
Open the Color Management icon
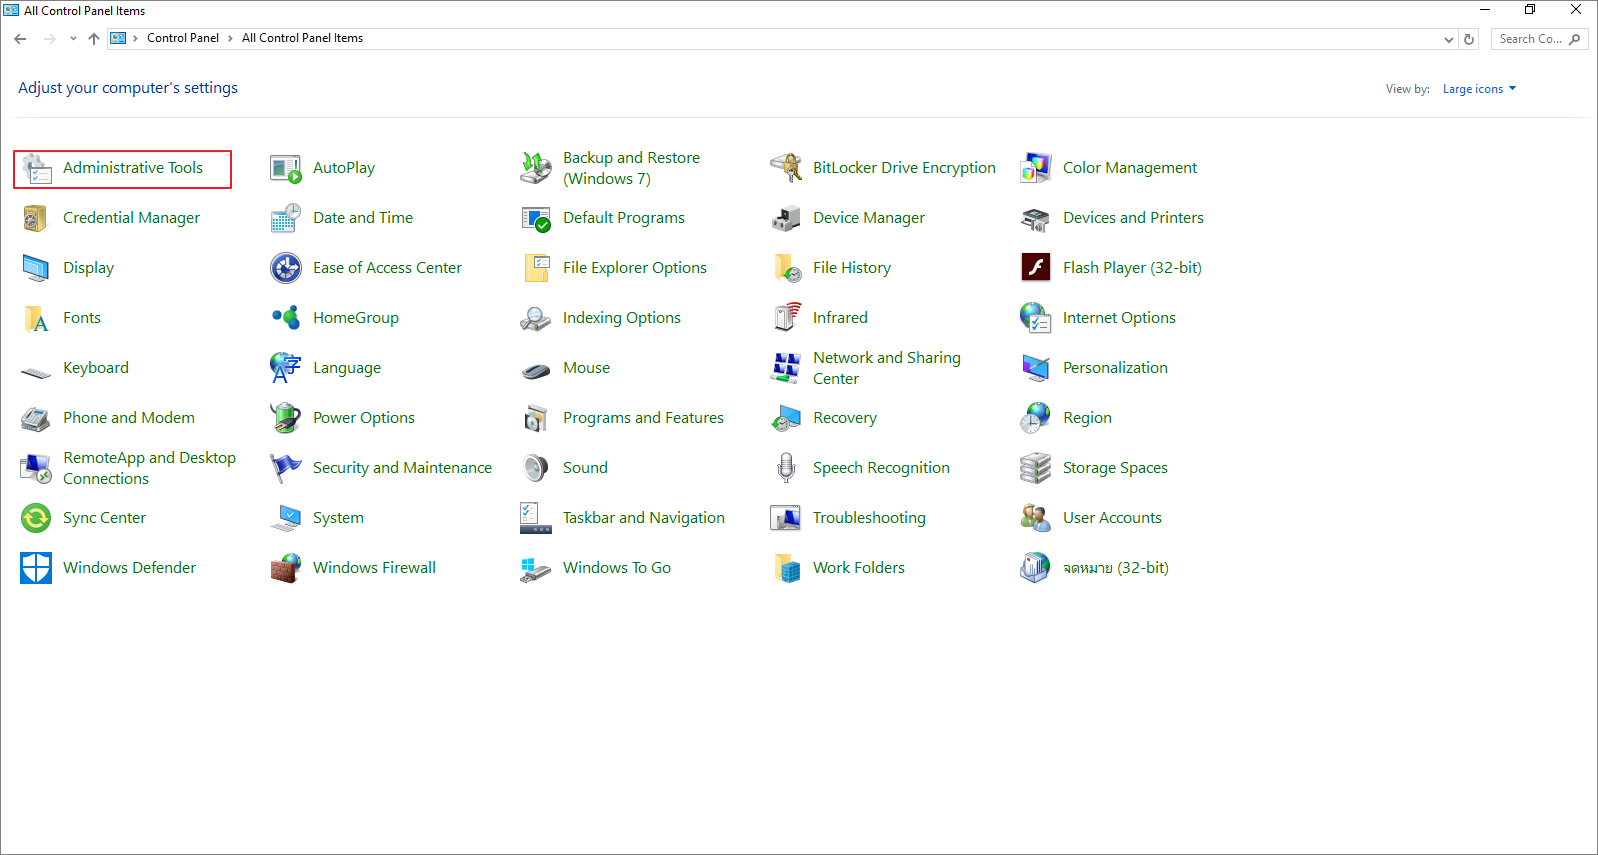pos(1036,168)
